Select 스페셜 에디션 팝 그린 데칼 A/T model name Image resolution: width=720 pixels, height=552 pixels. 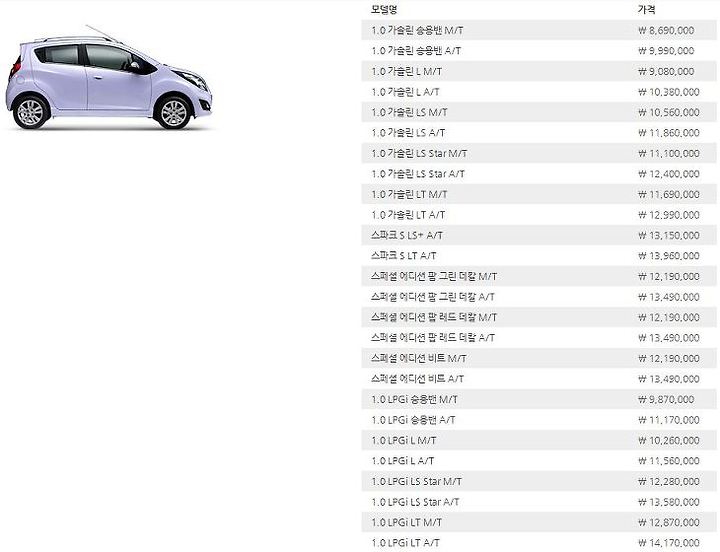coord(433,297)
